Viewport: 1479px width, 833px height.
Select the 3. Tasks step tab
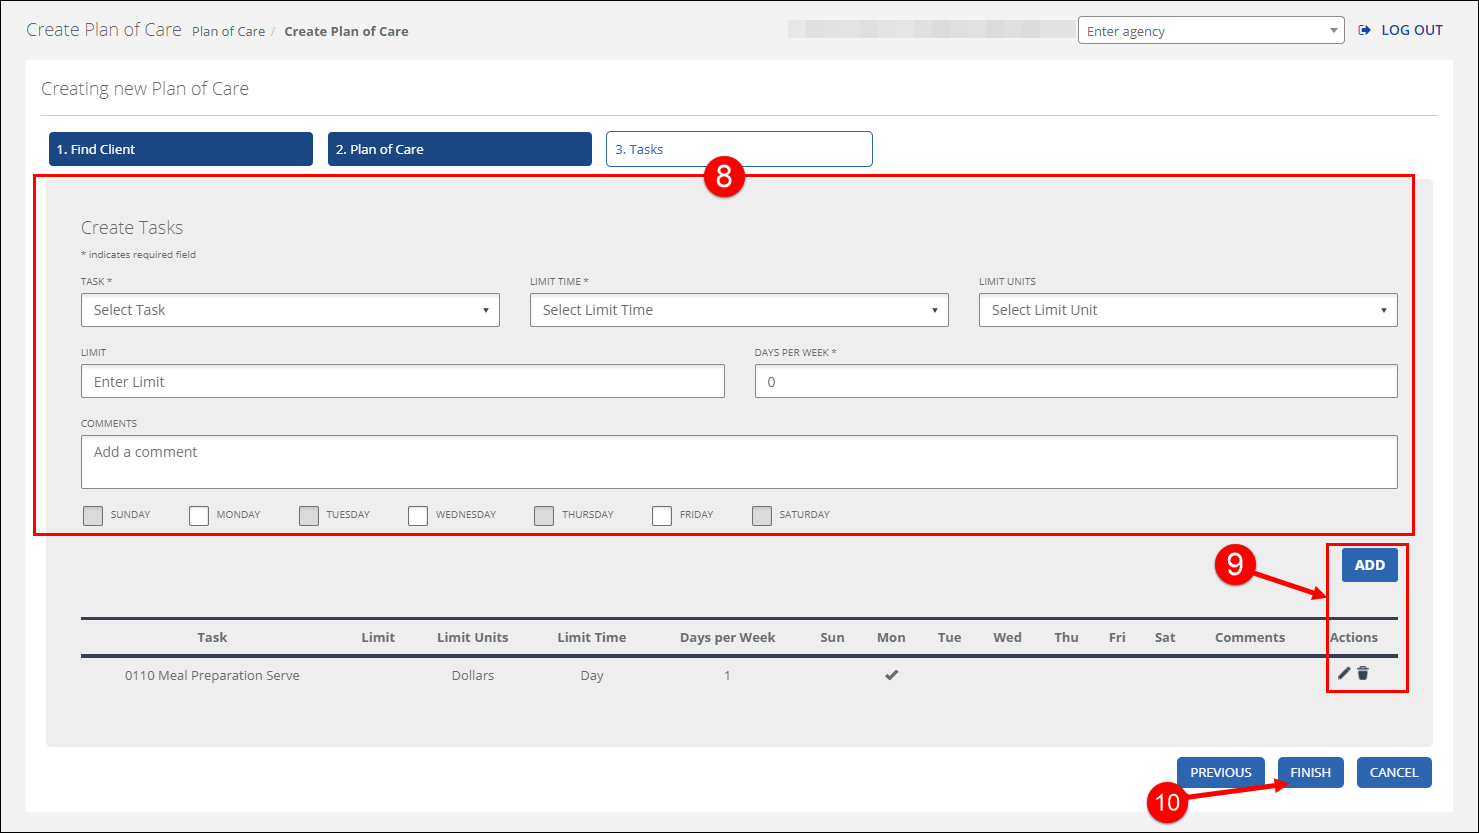(x=739, y=149)
